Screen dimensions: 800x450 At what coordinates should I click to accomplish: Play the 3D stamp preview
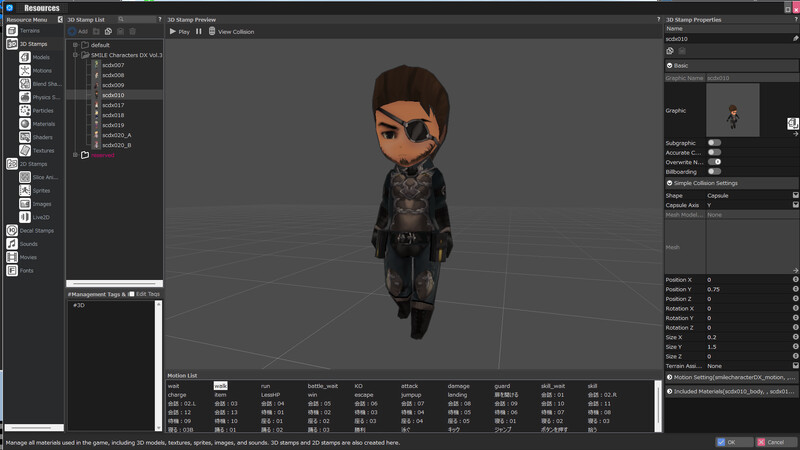pos(179,31)
